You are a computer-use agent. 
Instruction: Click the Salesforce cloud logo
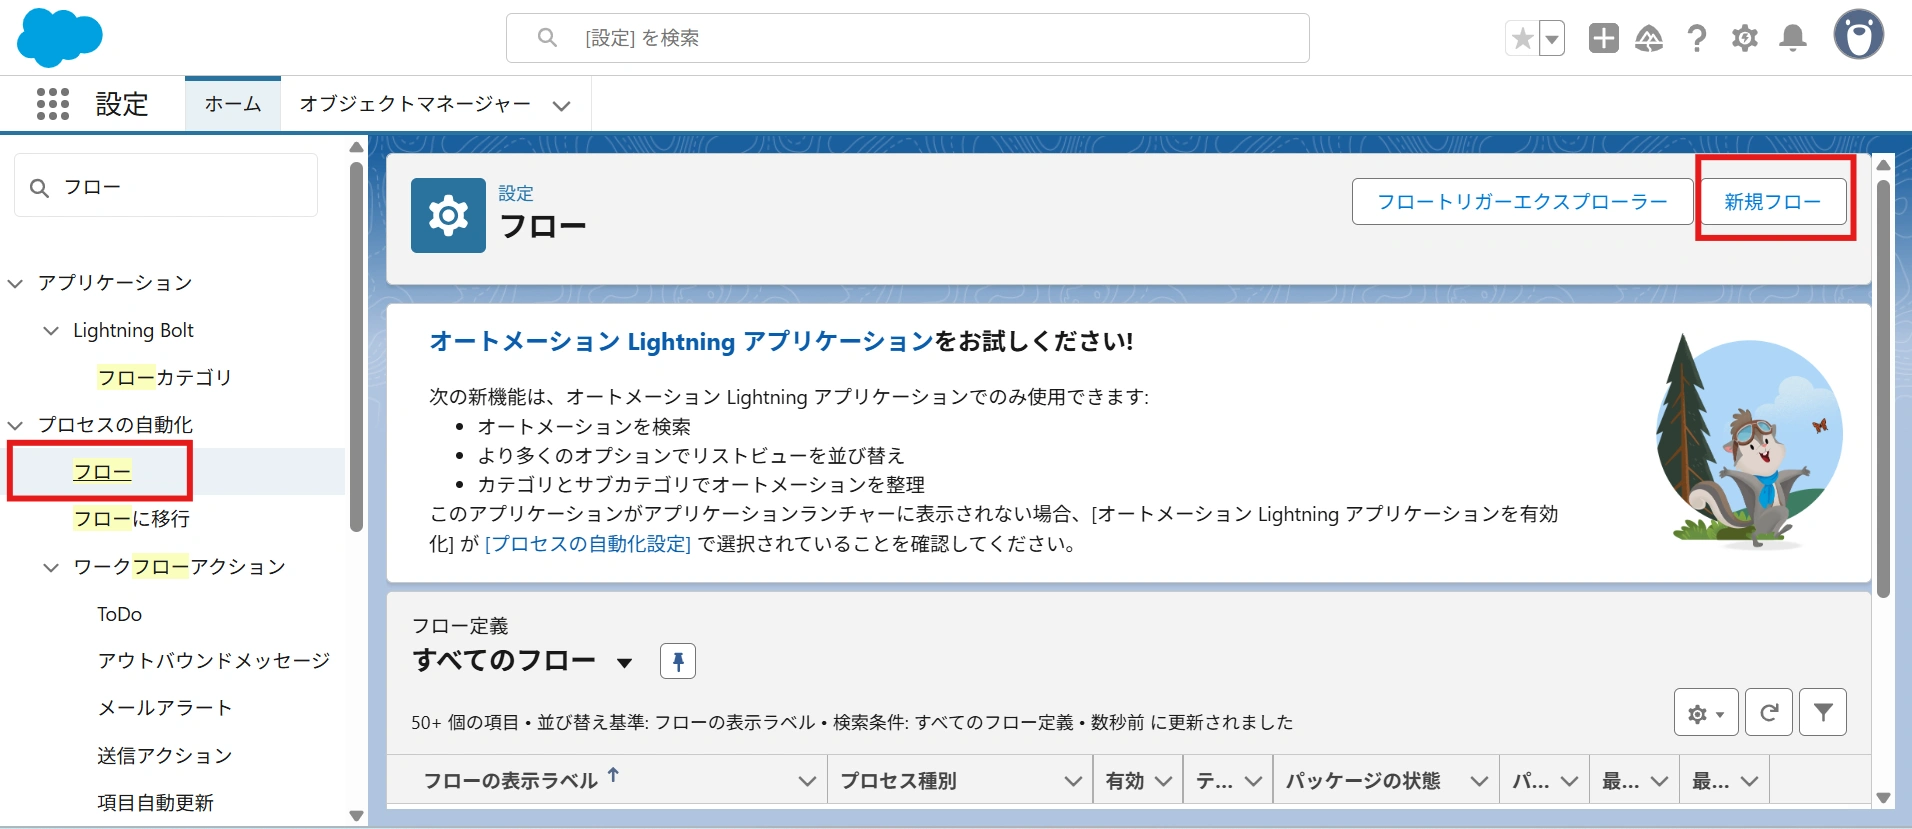[60, 37]
